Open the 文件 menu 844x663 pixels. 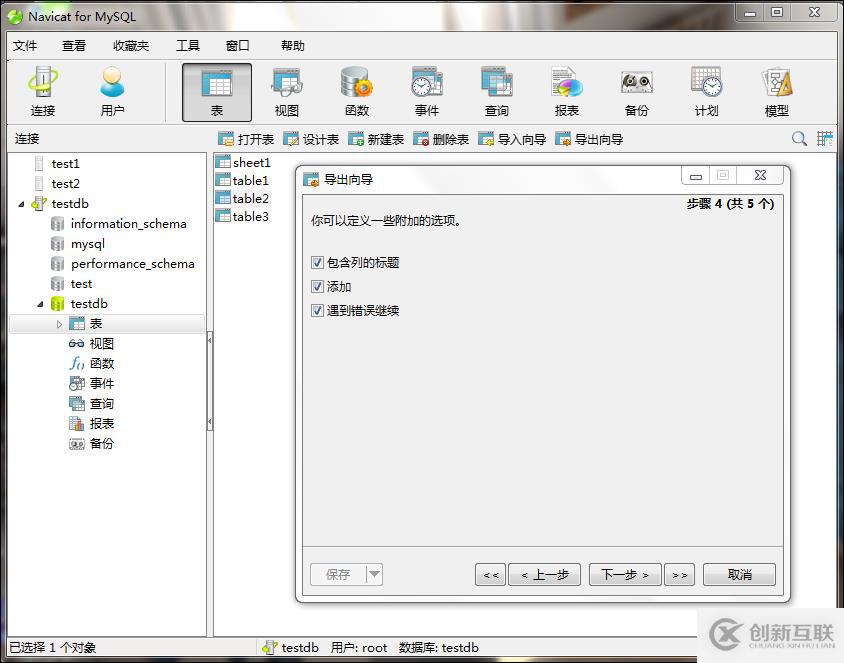(x=25, y=46)
